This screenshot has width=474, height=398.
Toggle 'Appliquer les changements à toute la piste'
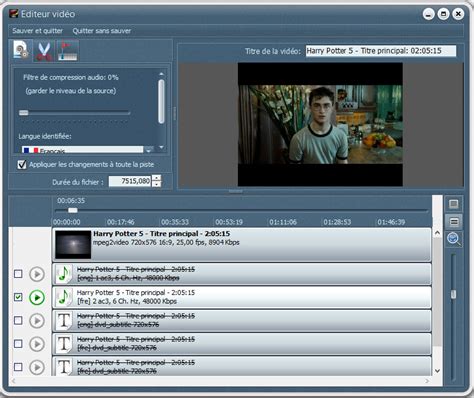[22, 164]
